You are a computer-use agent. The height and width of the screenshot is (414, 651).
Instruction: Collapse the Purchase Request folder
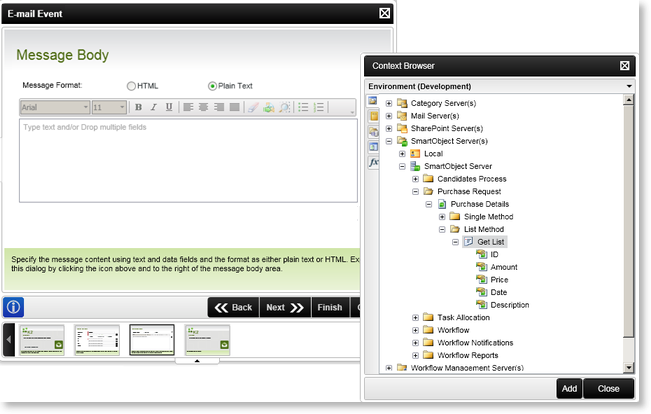pos(415,191)
